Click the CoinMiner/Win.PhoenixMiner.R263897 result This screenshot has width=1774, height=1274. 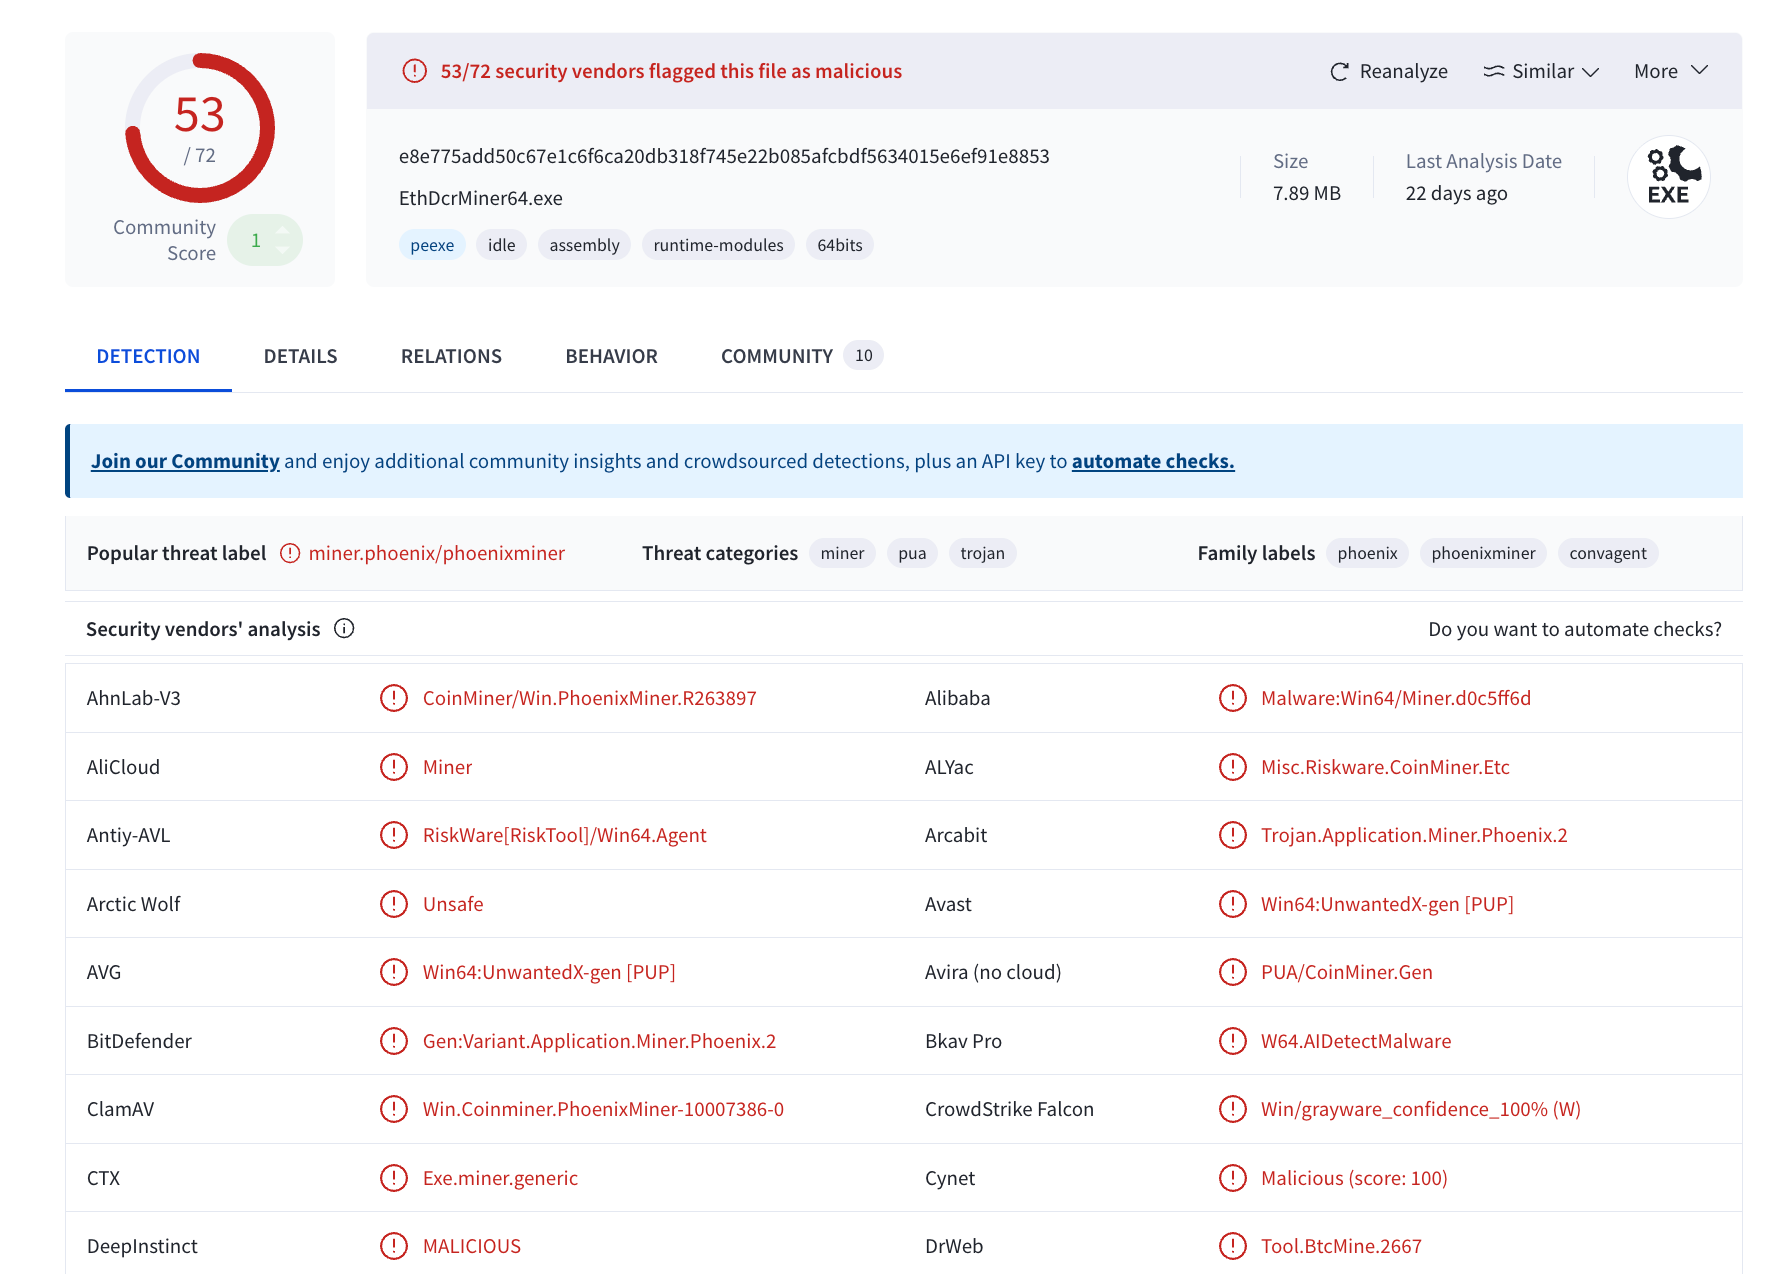click(590, 698)
